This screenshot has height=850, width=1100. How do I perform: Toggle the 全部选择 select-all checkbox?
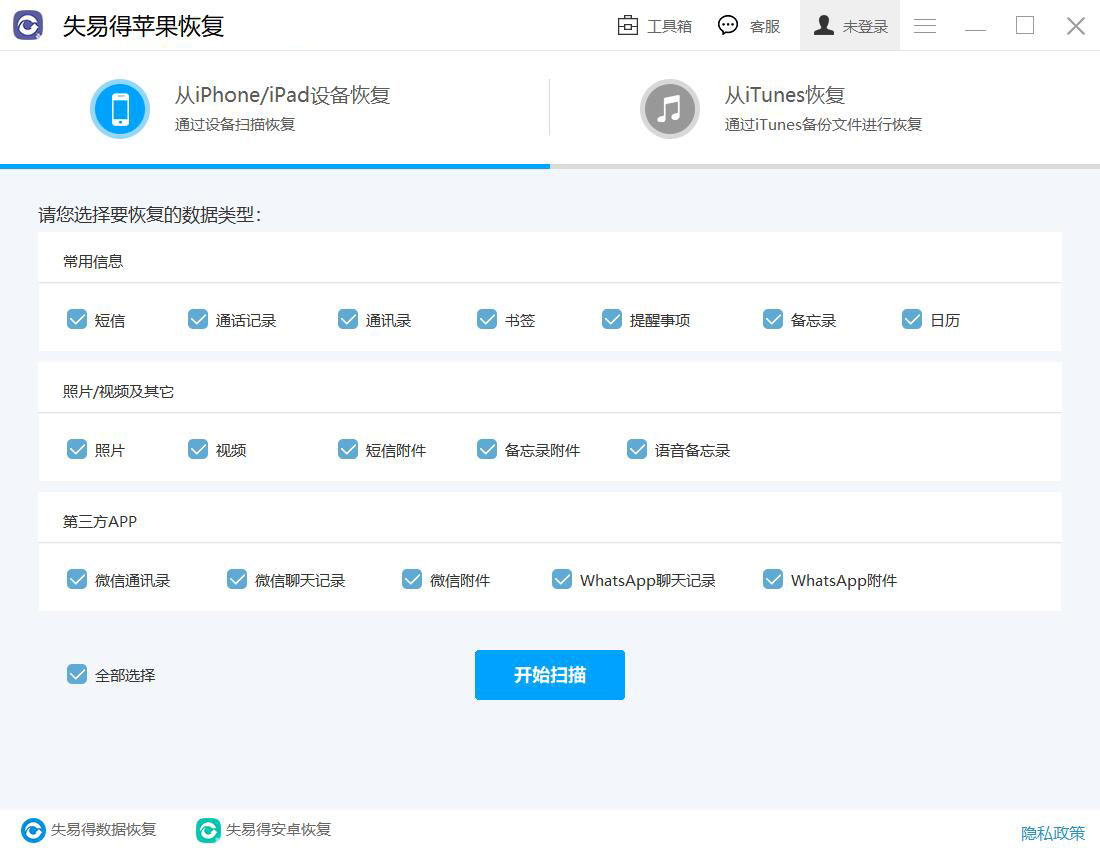pos(76,674)
